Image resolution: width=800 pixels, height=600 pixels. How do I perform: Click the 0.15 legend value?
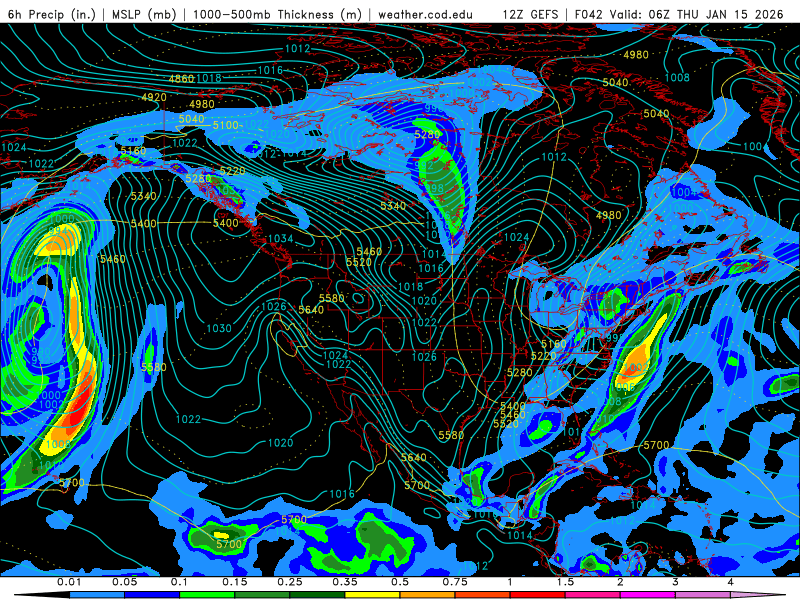tap(234, 582)
